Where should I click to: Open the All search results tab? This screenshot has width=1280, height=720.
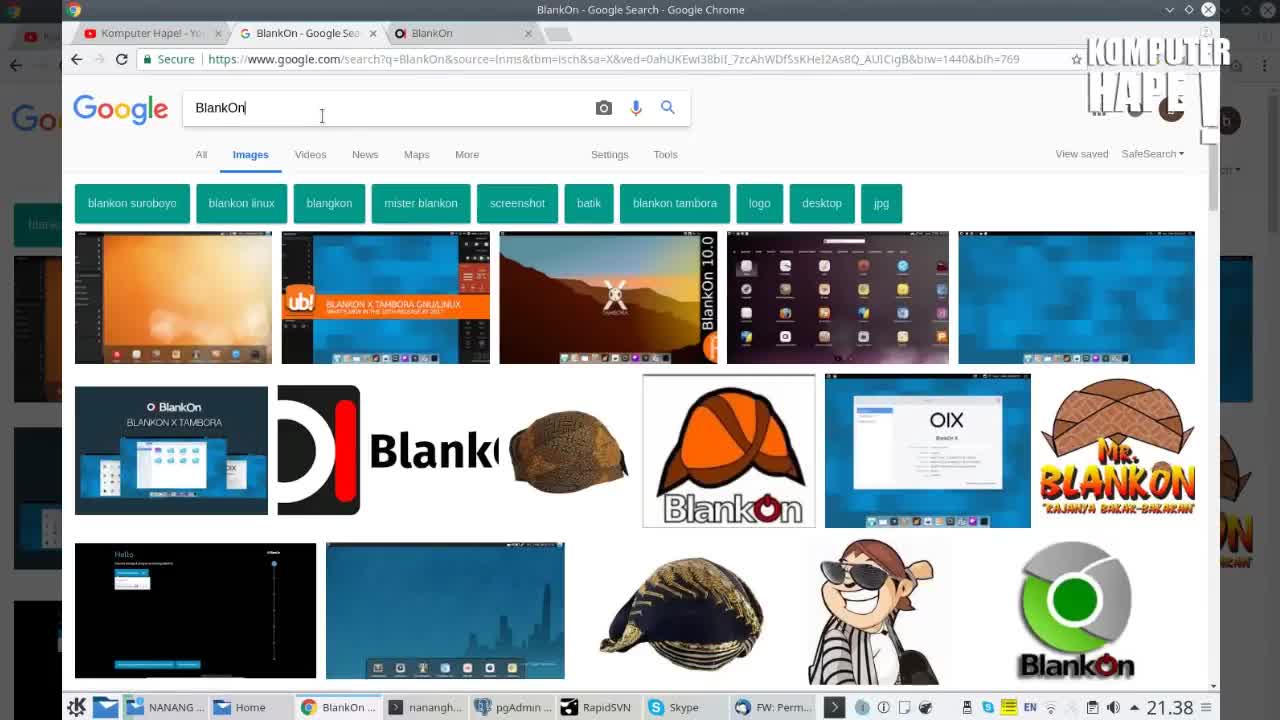(201, 154)
